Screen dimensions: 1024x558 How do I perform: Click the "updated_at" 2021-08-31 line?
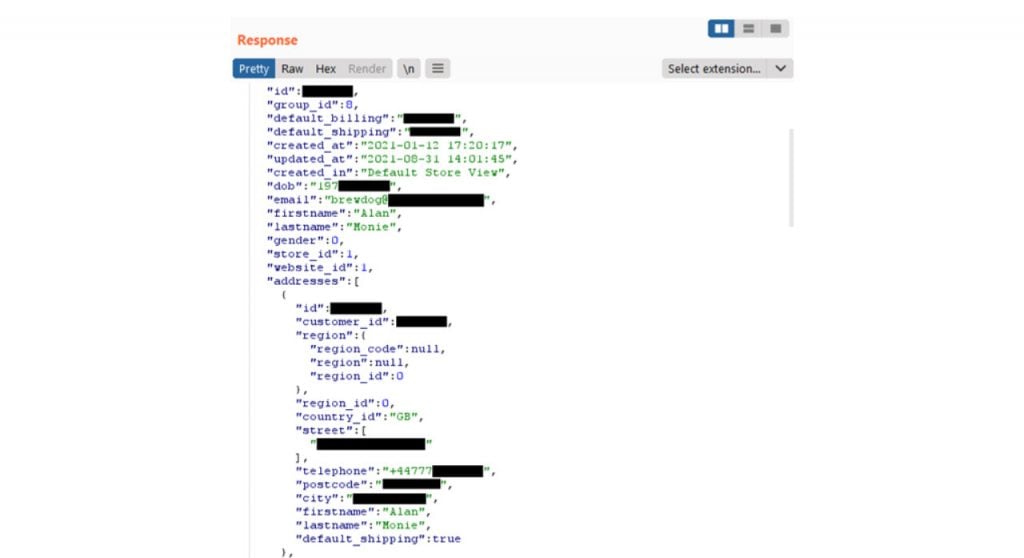[392, 159]
